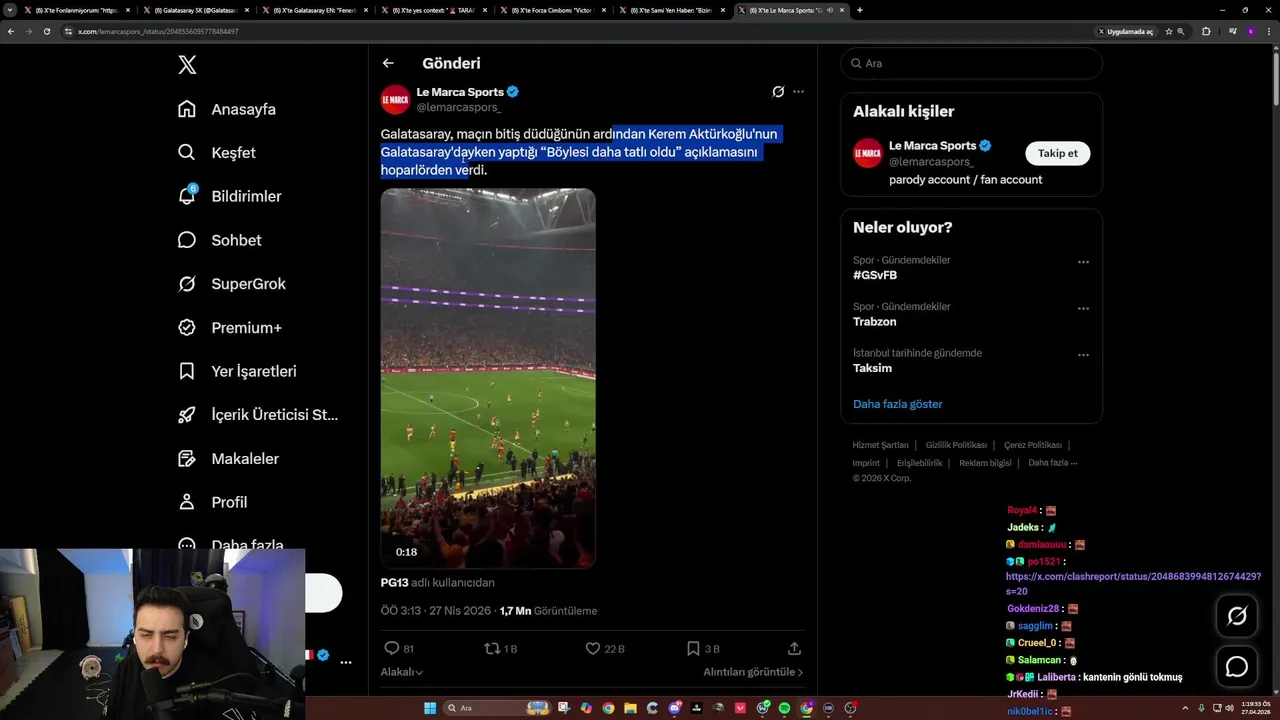Bookmark the post with 3 B icon
The width and height of the screenshot is (1280, 720).
coord(693,649)
